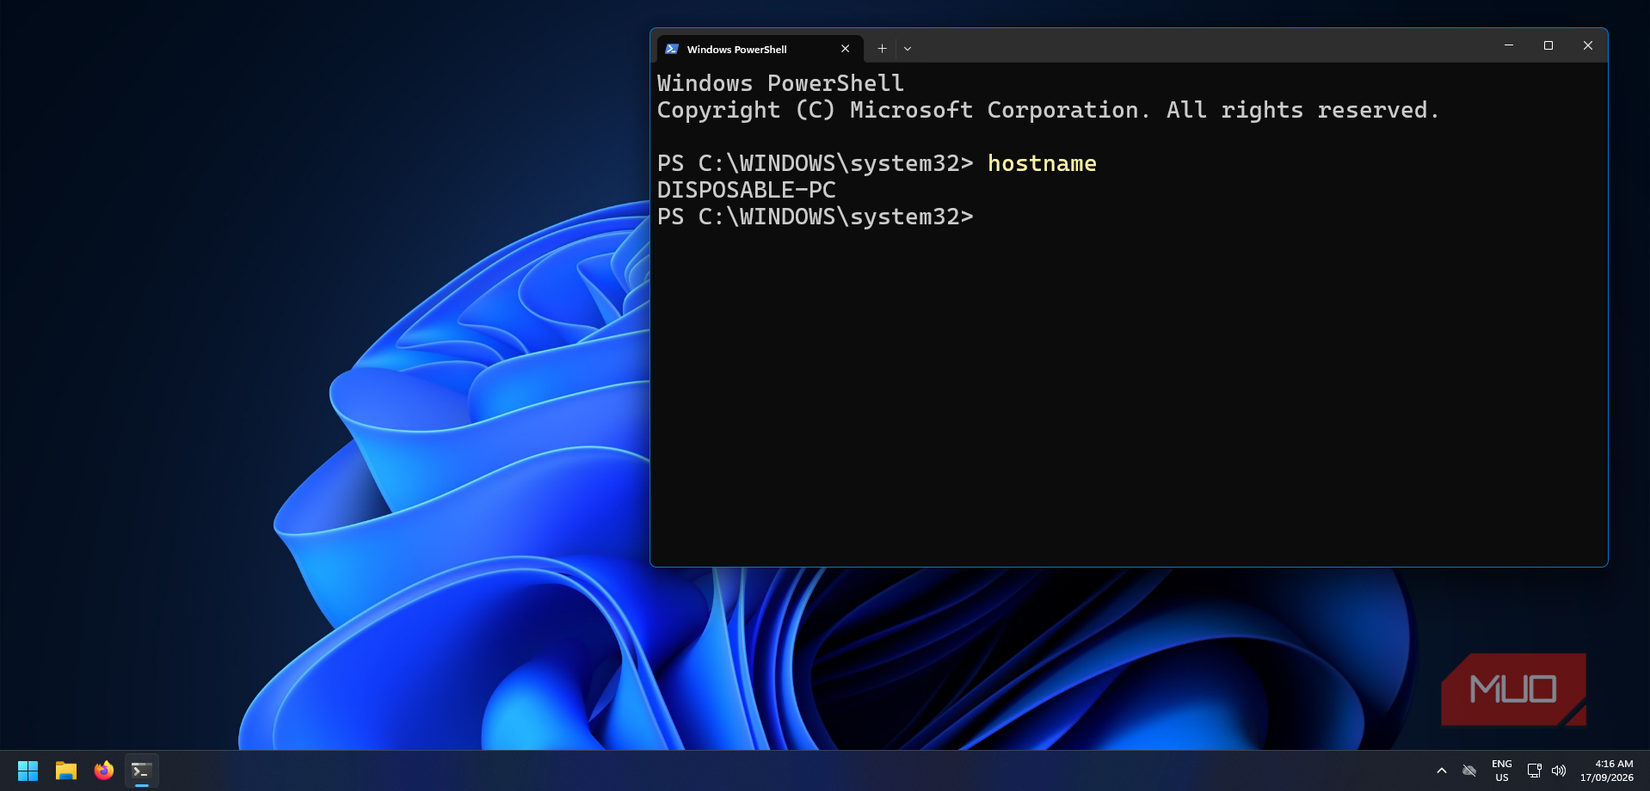Click the cloud sync tray icon
The image size is (1650, 791).
click(x=1469, y=771)
